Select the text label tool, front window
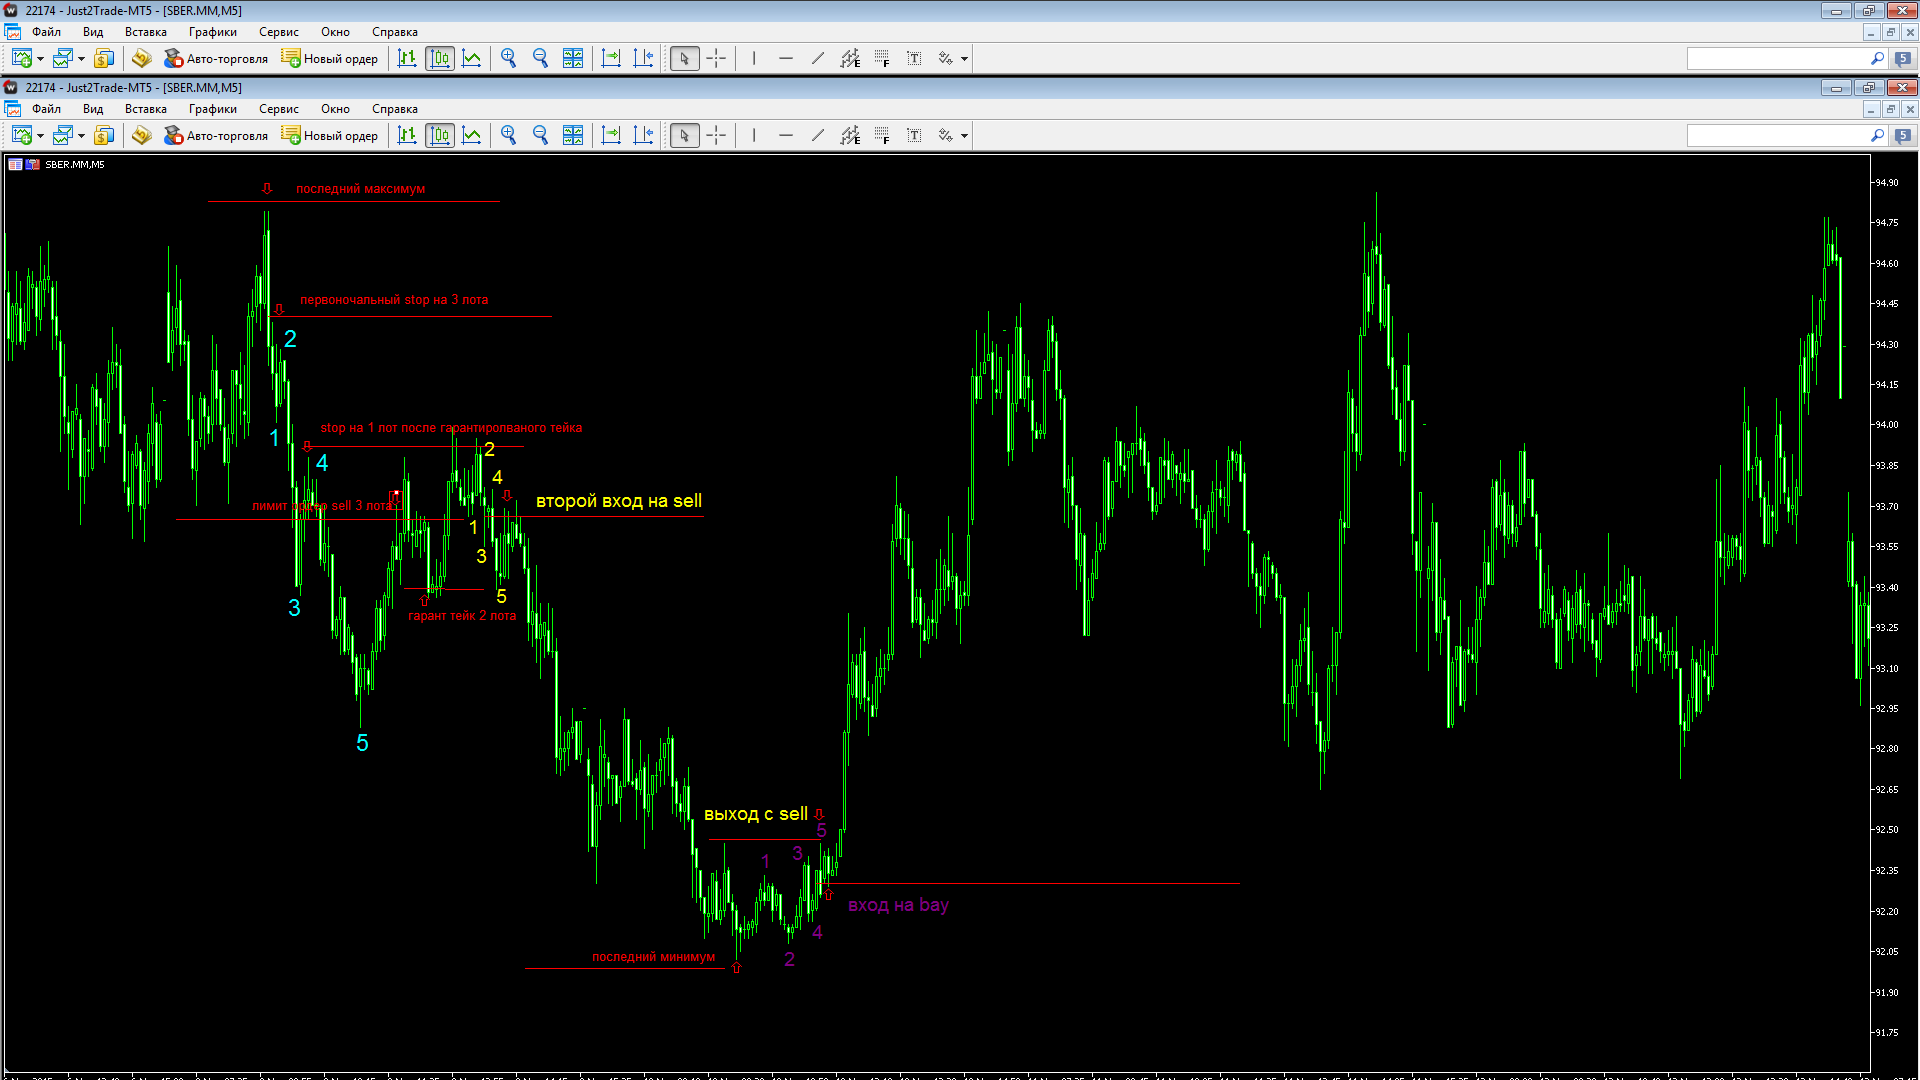Screen dimensions: 1920x1080 pyautogui.click(x=914, y=136)
